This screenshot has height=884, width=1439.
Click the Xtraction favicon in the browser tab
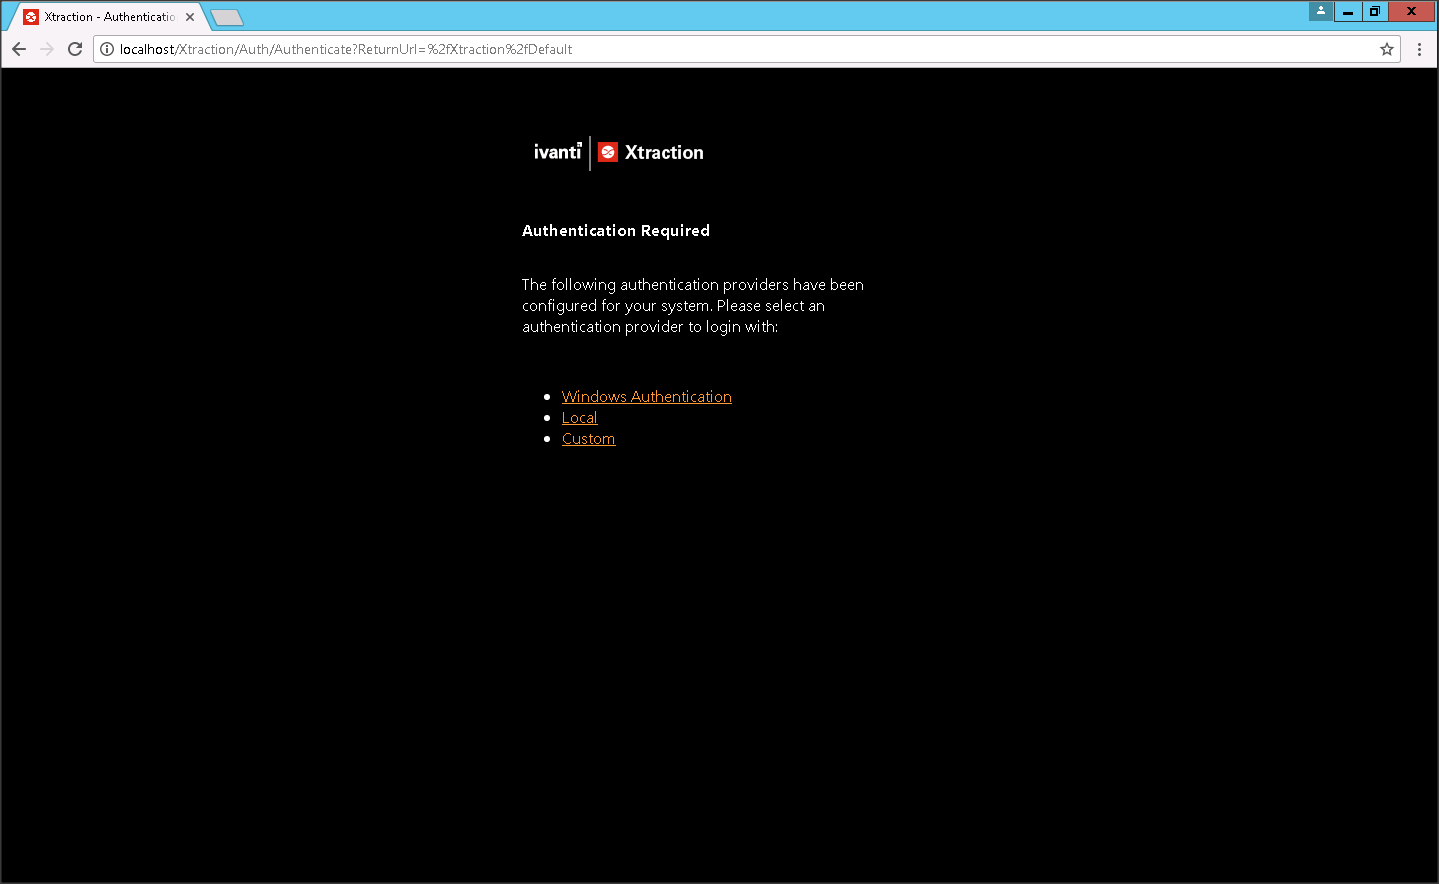[x=31, y=17]
